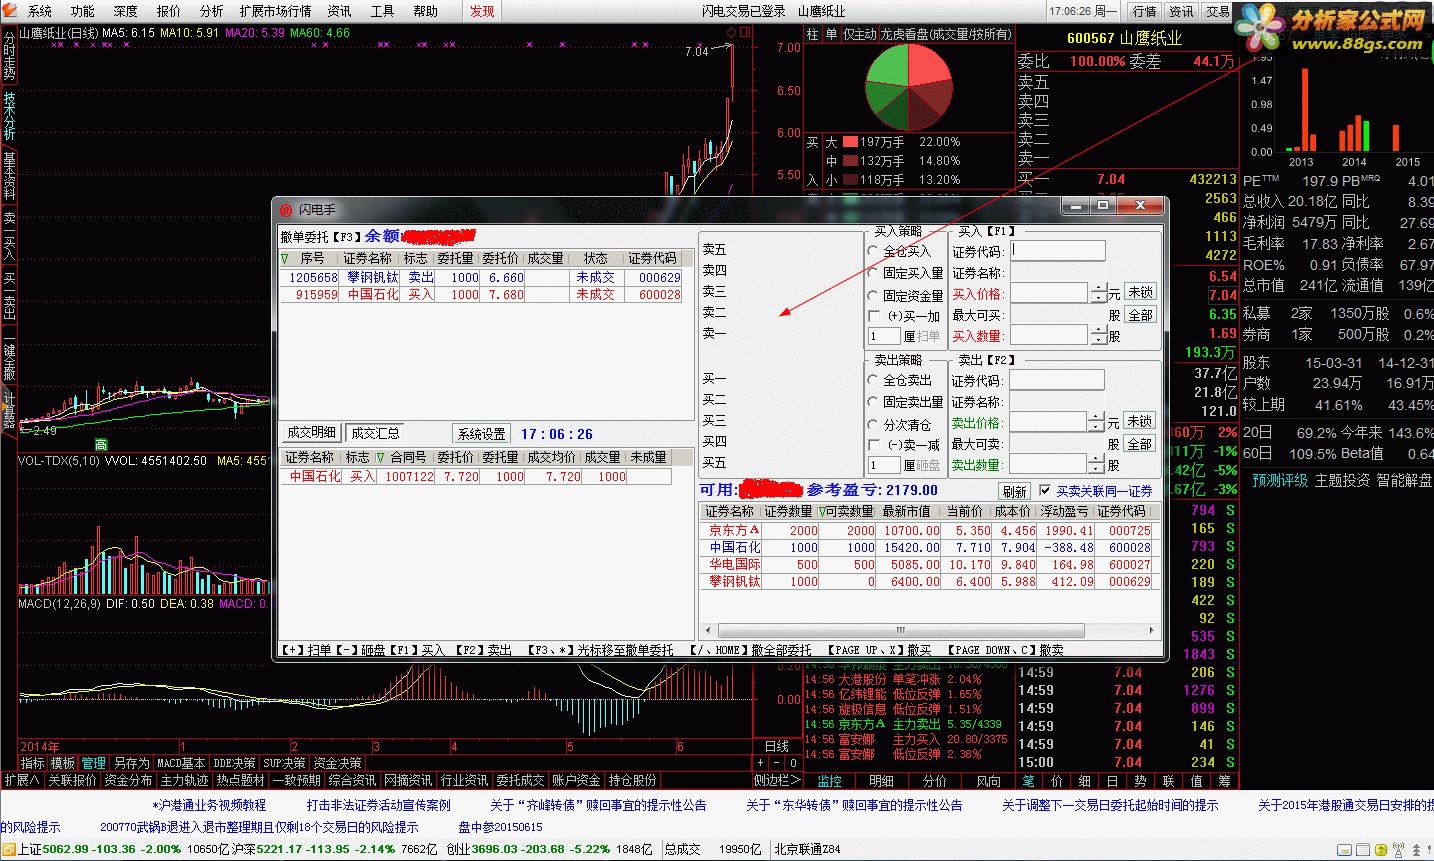Image resolution: width=1434 pixels, height=861 pixels.
Task: Click the 闪电手 dialog title icon
Action: pyautogui.click(x=286, y=210)
